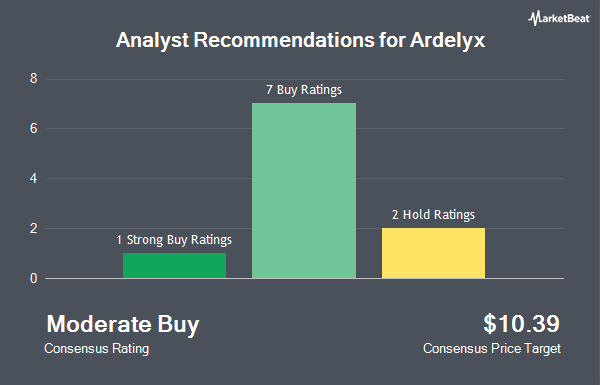Click the y-axis label 6
The width and height of the screenshot is (600, 385).
point(34,129)
